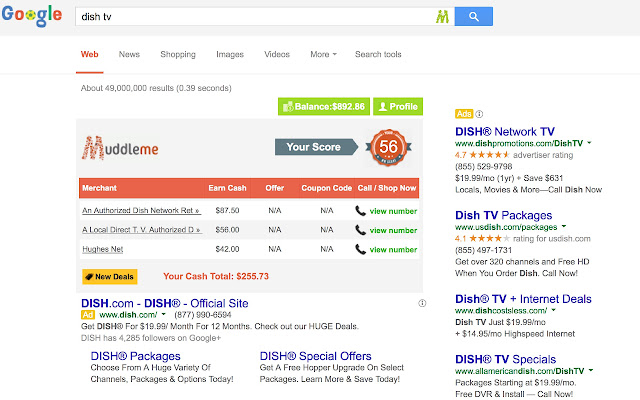Expand dropdown arrow next to dishpromotions.com URL
Screen dimensions: 640x400
coord(589,143)
